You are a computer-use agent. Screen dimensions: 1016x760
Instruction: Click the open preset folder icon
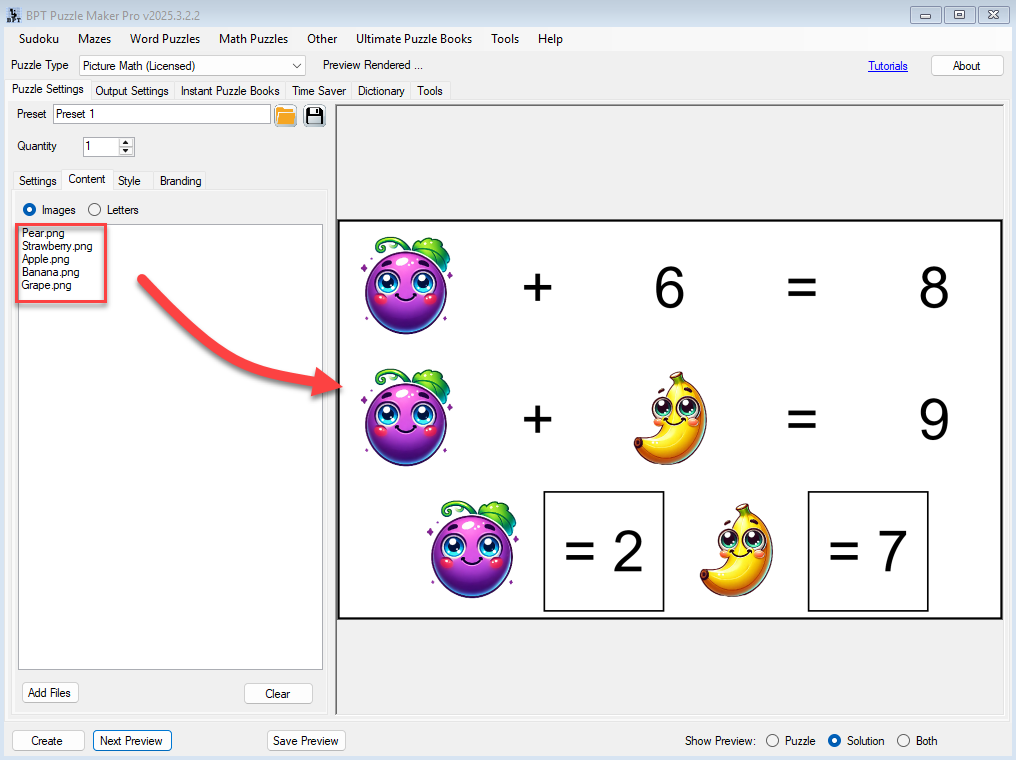pyautogui.click(x=286, y=115)
